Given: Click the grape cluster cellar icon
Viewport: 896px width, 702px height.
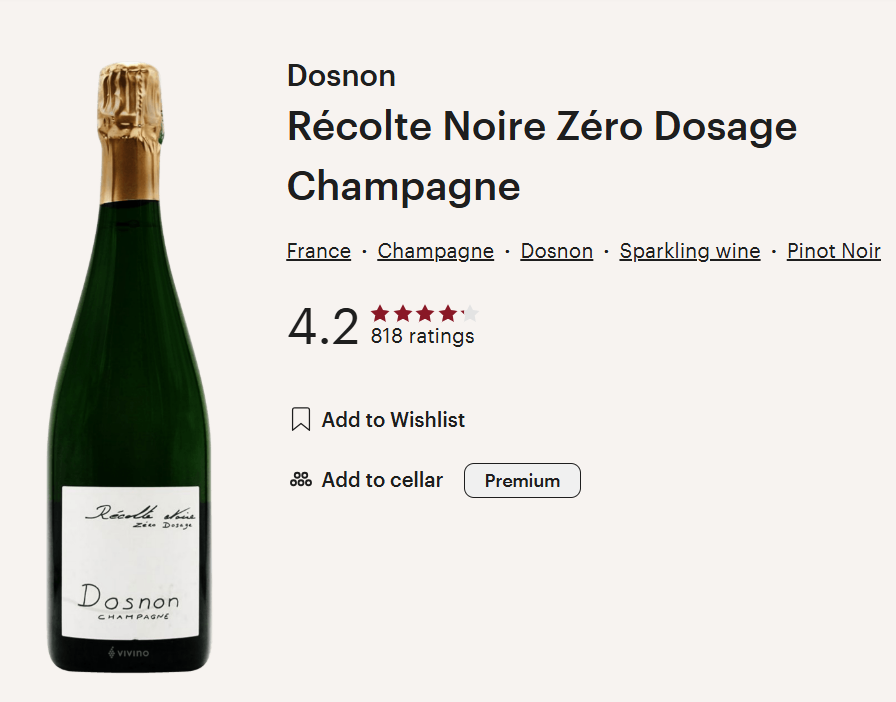Looking at the screenshot, I should pyautogui.click(x=301, y=480).
